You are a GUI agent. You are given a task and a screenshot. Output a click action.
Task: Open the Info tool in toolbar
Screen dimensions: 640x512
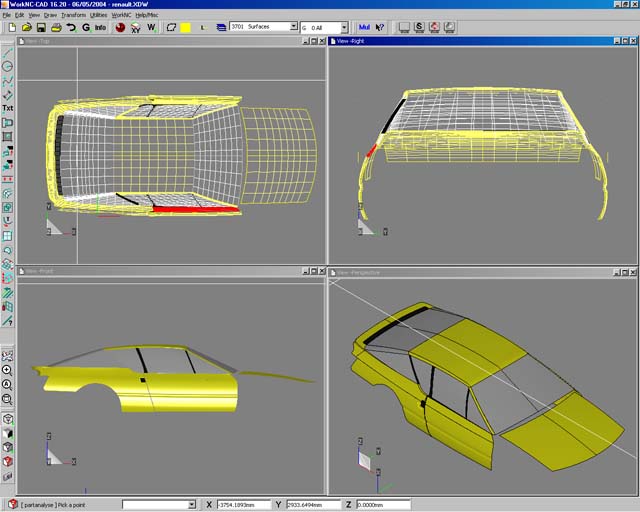(x=100, y=27)
